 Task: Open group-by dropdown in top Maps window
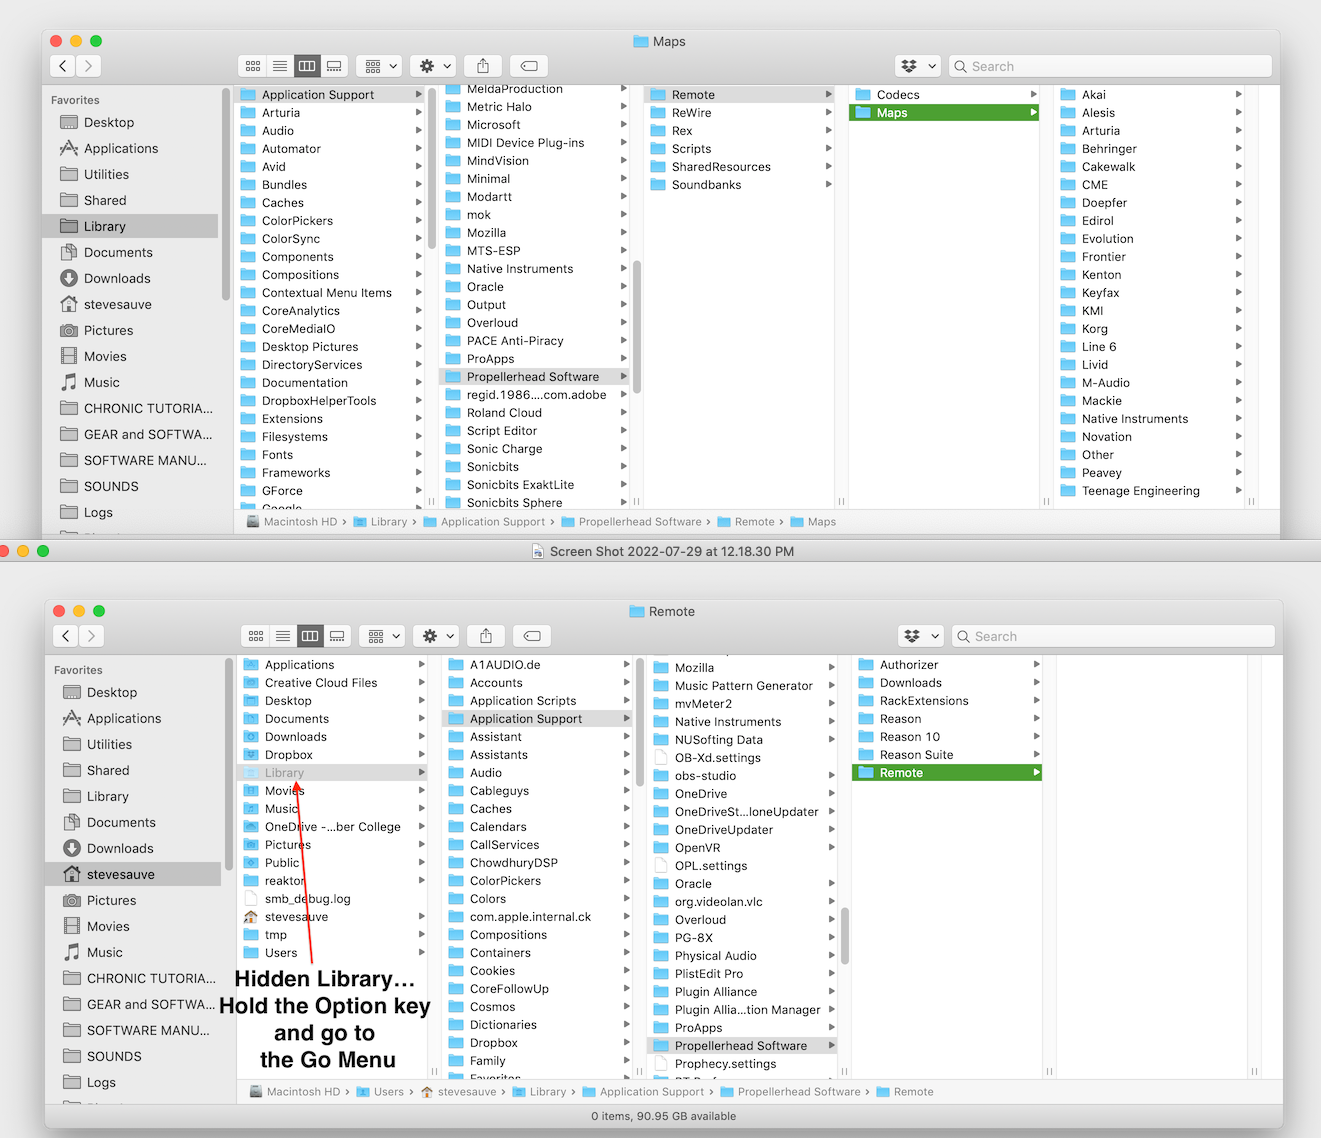(380, 66)
